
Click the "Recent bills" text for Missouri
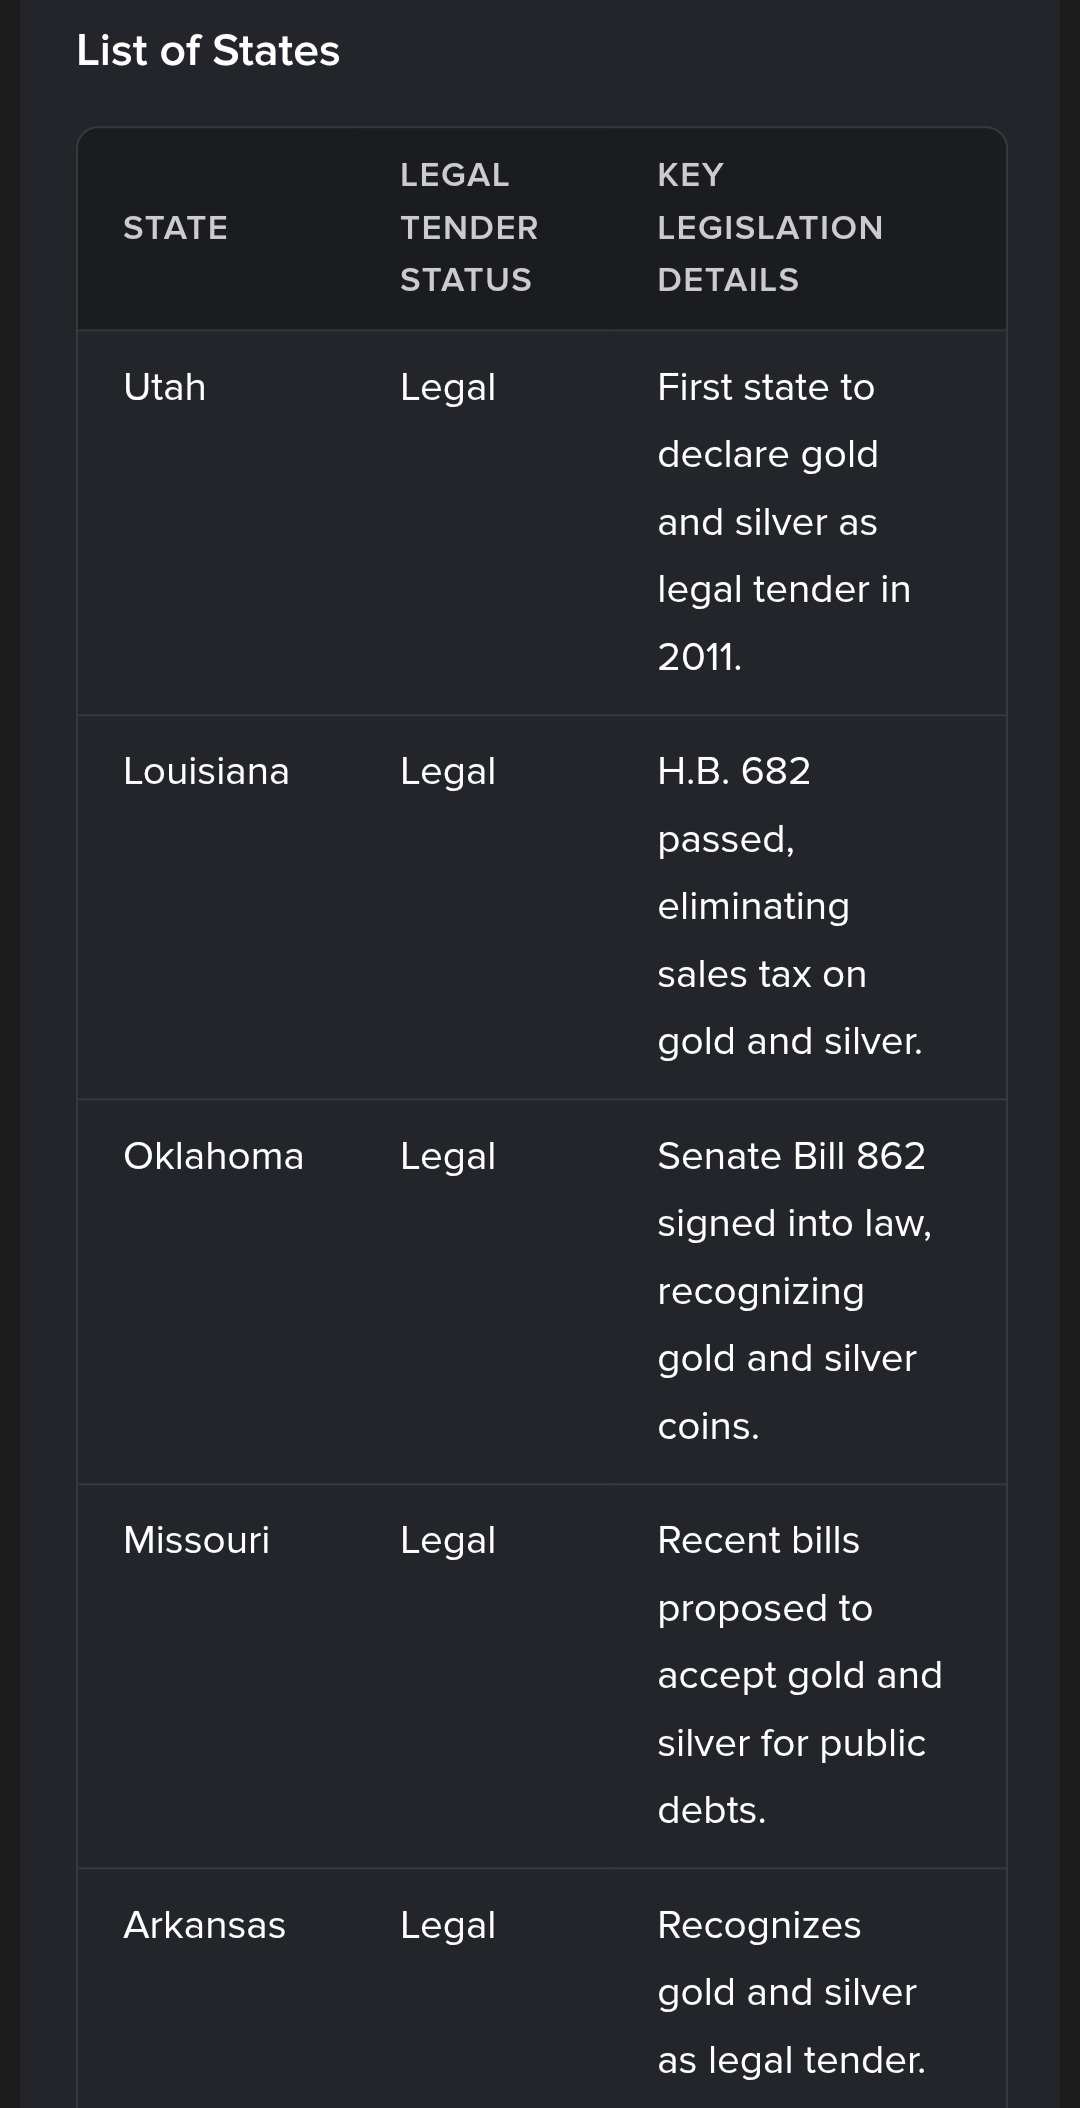coord(758,1540)
